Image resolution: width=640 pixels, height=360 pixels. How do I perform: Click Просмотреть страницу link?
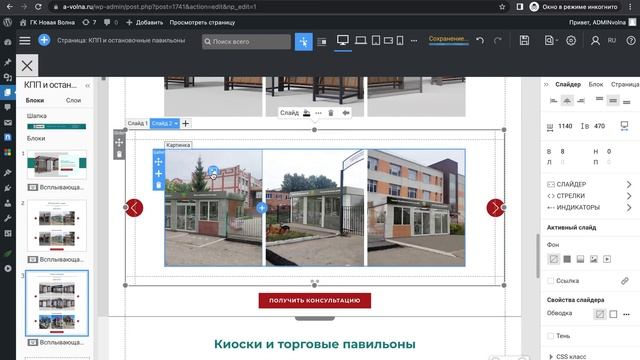[x=202, y=22]
